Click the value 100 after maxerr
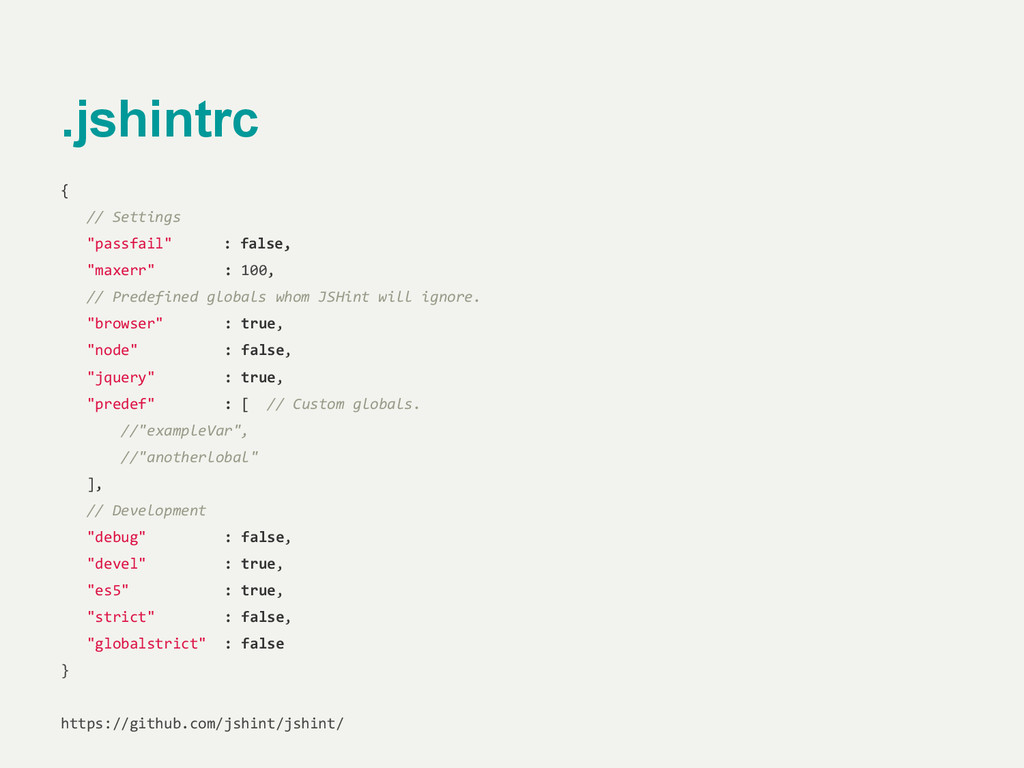 (x=254, y=270)
